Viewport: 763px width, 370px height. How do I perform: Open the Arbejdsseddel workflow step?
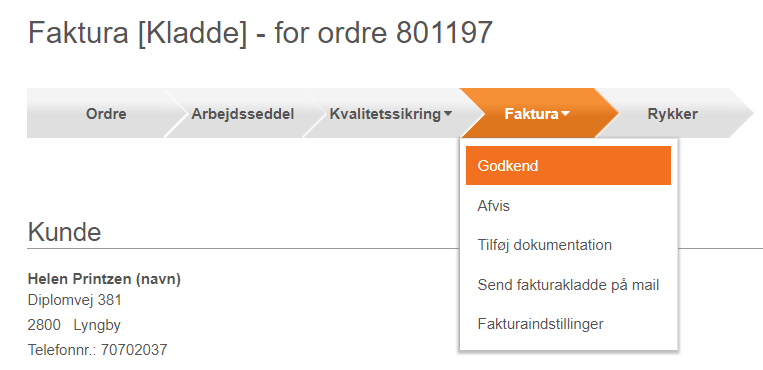(x=242, y=114)
